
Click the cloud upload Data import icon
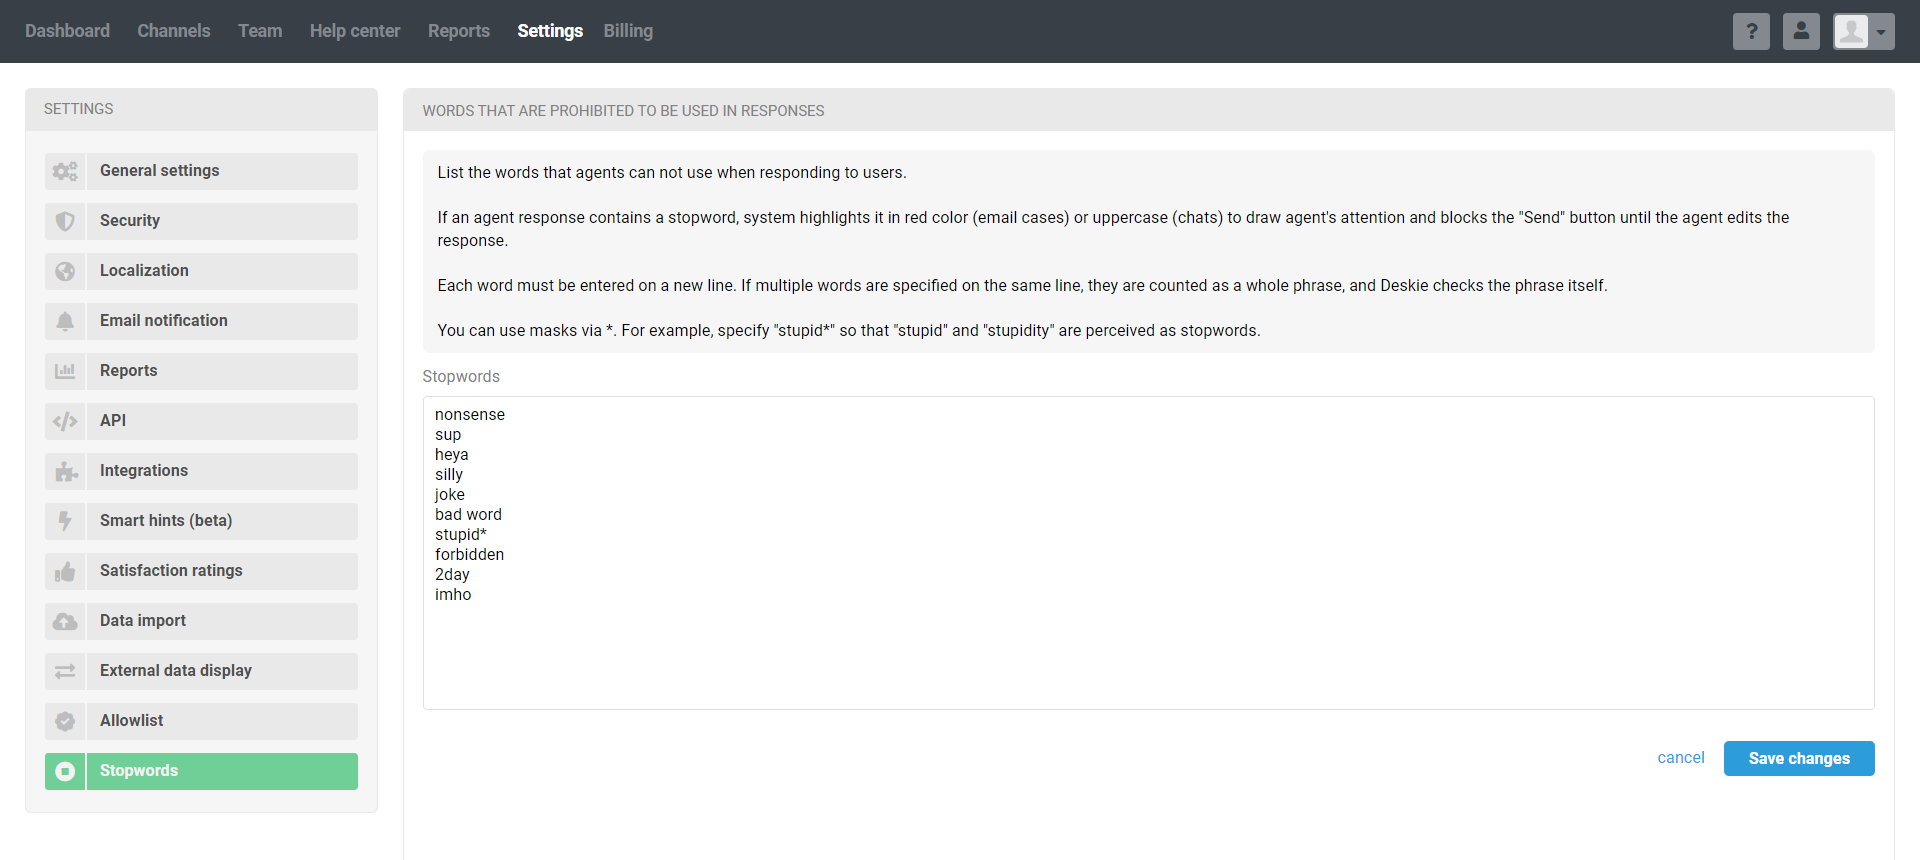point(65,621)
